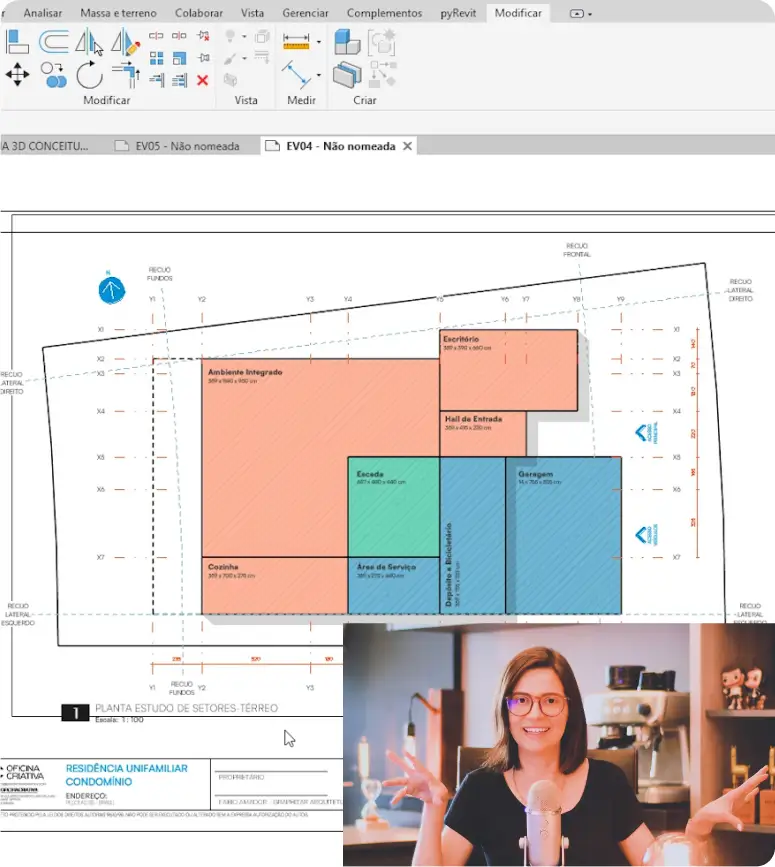
Task: Switch to the Colaborar ribbon tab
Action: pos(198,13)
